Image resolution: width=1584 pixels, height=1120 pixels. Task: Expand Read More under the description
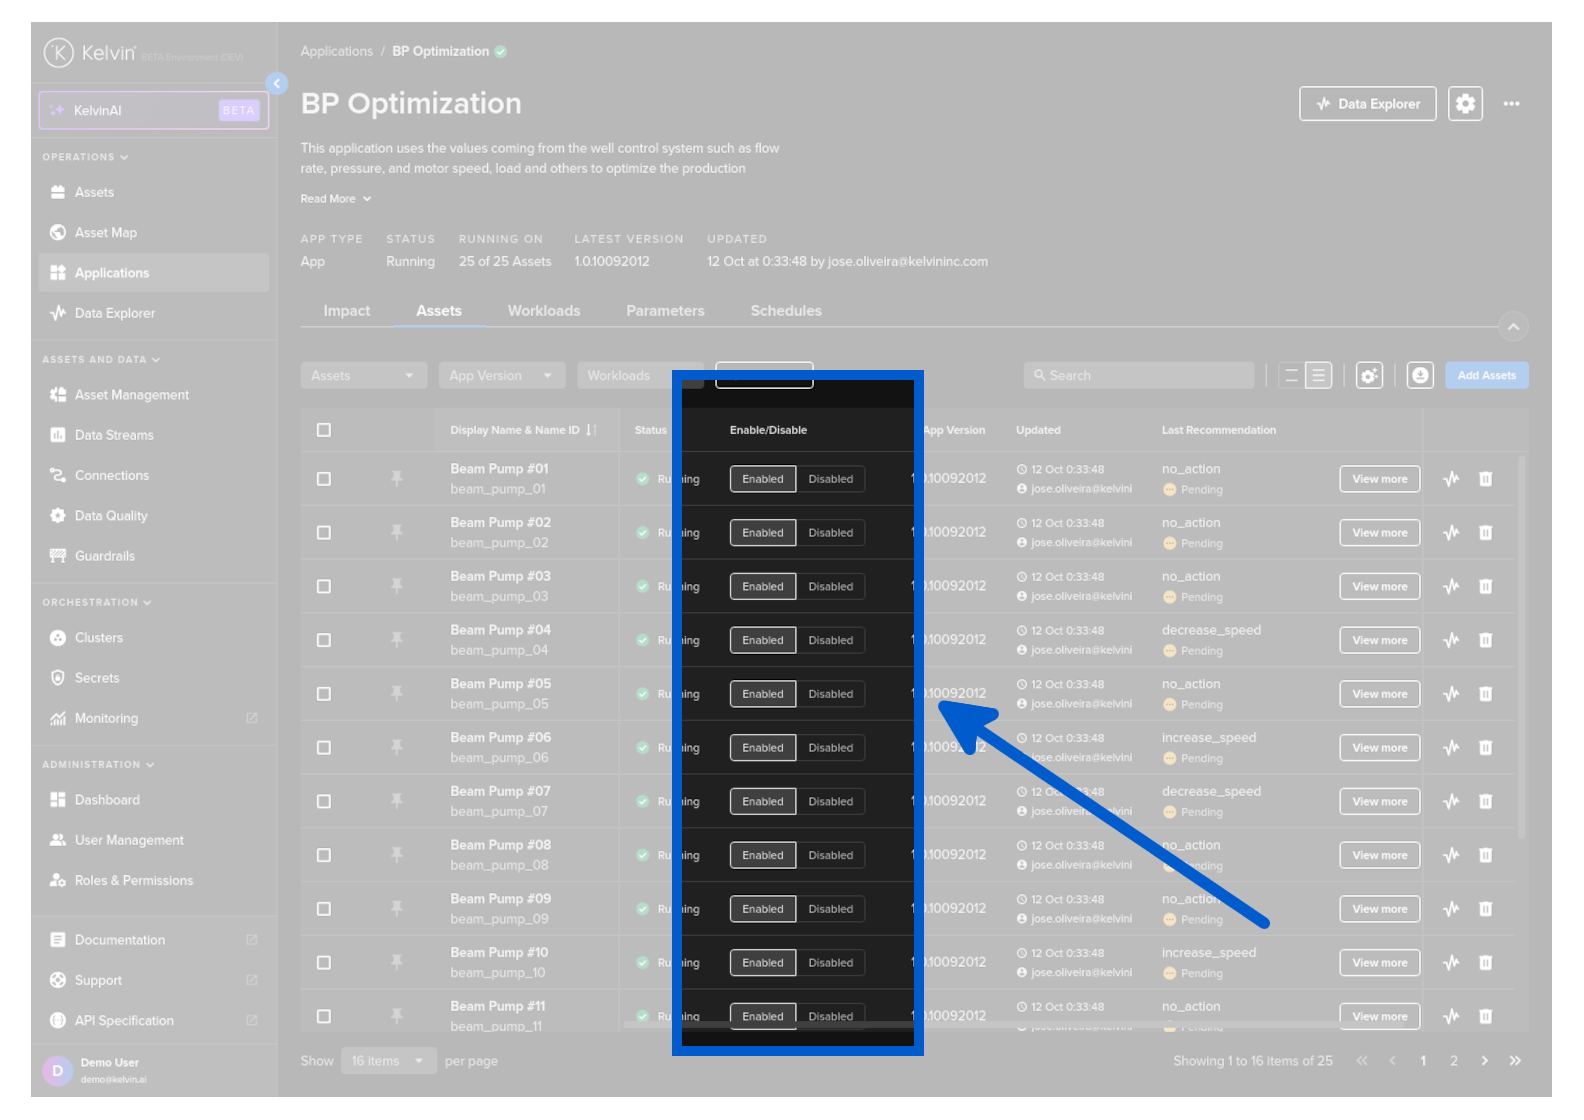pyautogui.click(x=336, y=199)
